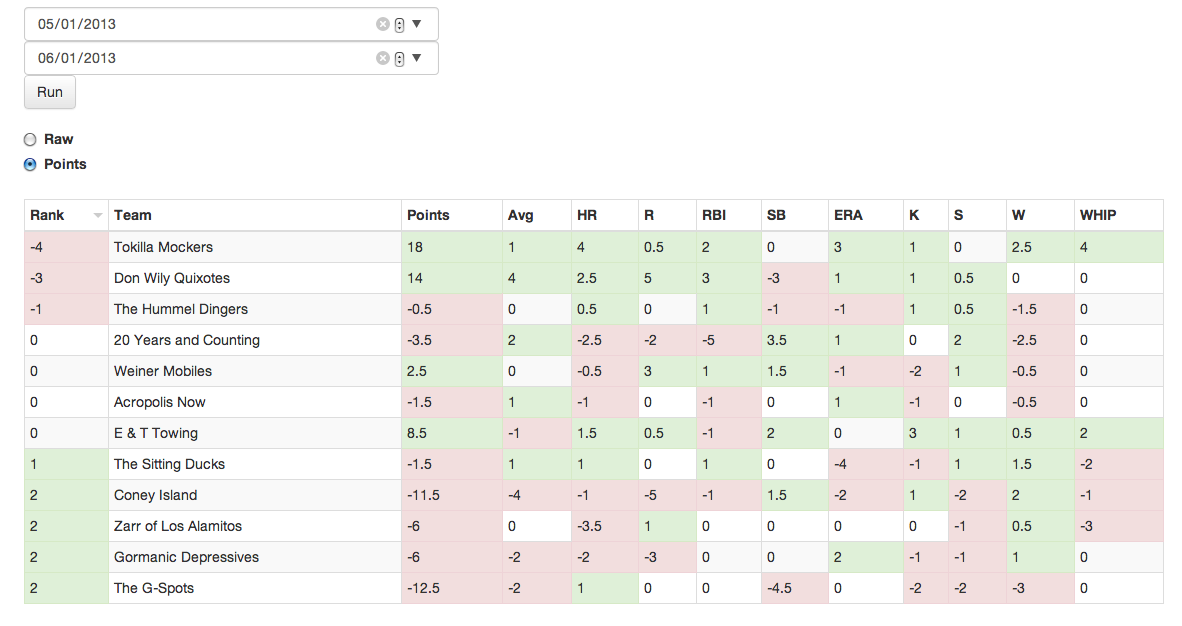This screenshot has width=1182, height=626.
Task: Select the Coney Island team name cell
Action: coord(155,495)
